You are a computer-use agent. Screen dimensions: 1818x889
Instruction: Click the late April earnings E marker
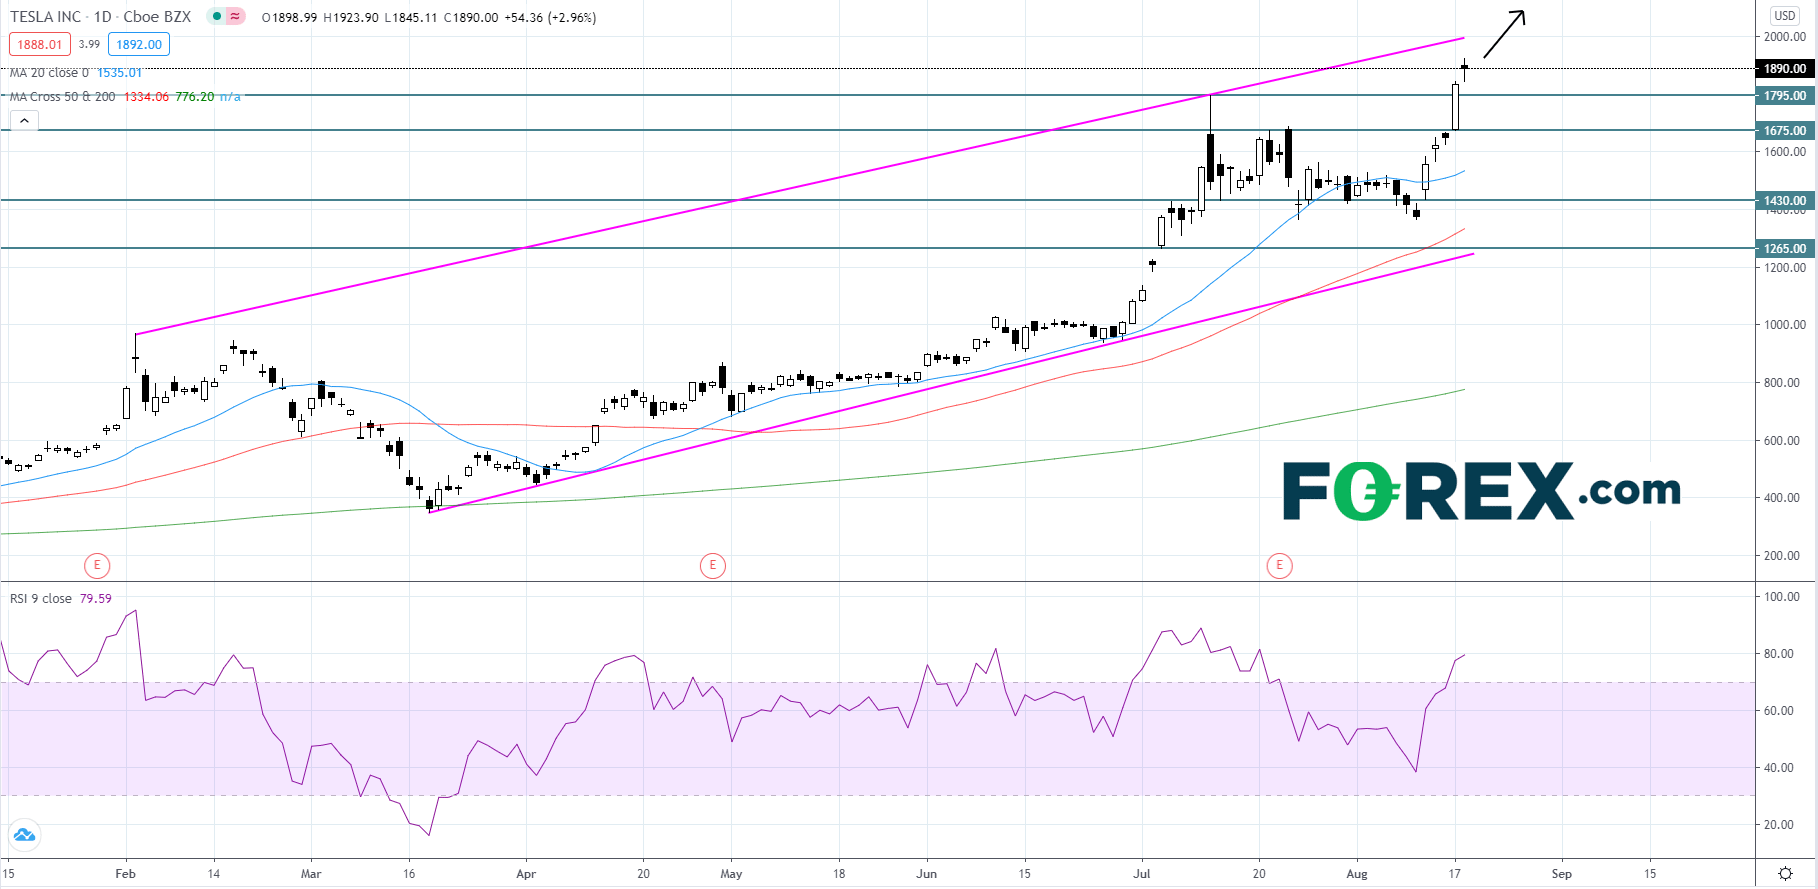pyautogui.click(x=712, y=566)
